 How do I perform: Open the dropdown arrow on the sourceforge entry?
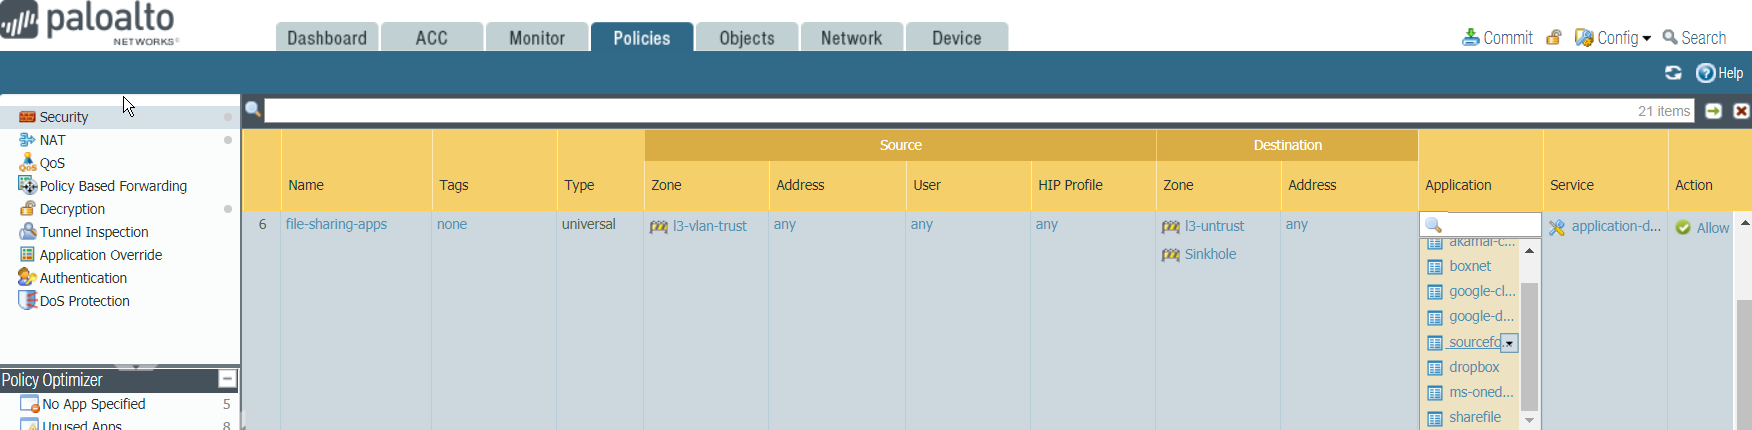(1509, 343)
